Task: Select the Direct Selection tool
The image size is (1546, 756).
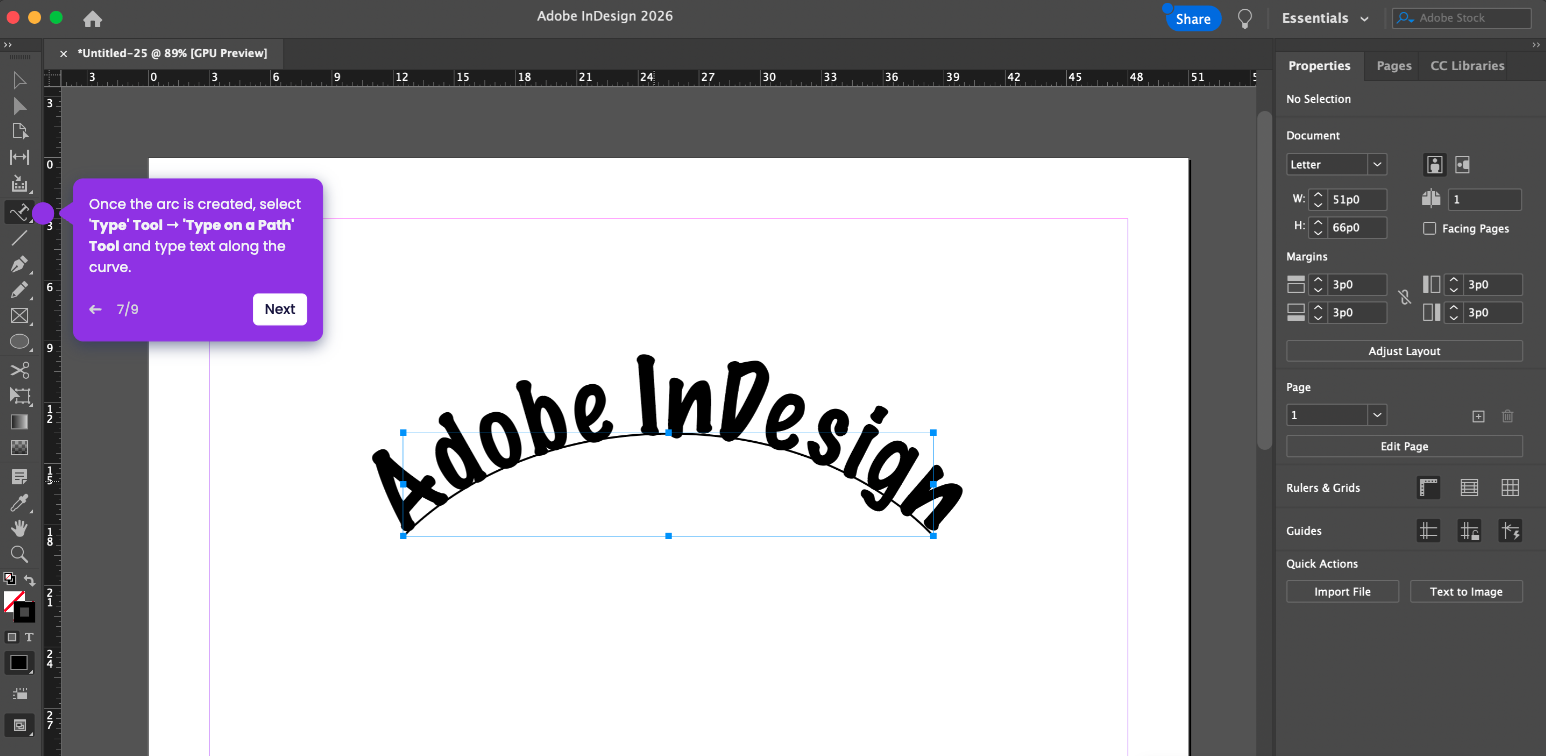Action: point(19,105)
